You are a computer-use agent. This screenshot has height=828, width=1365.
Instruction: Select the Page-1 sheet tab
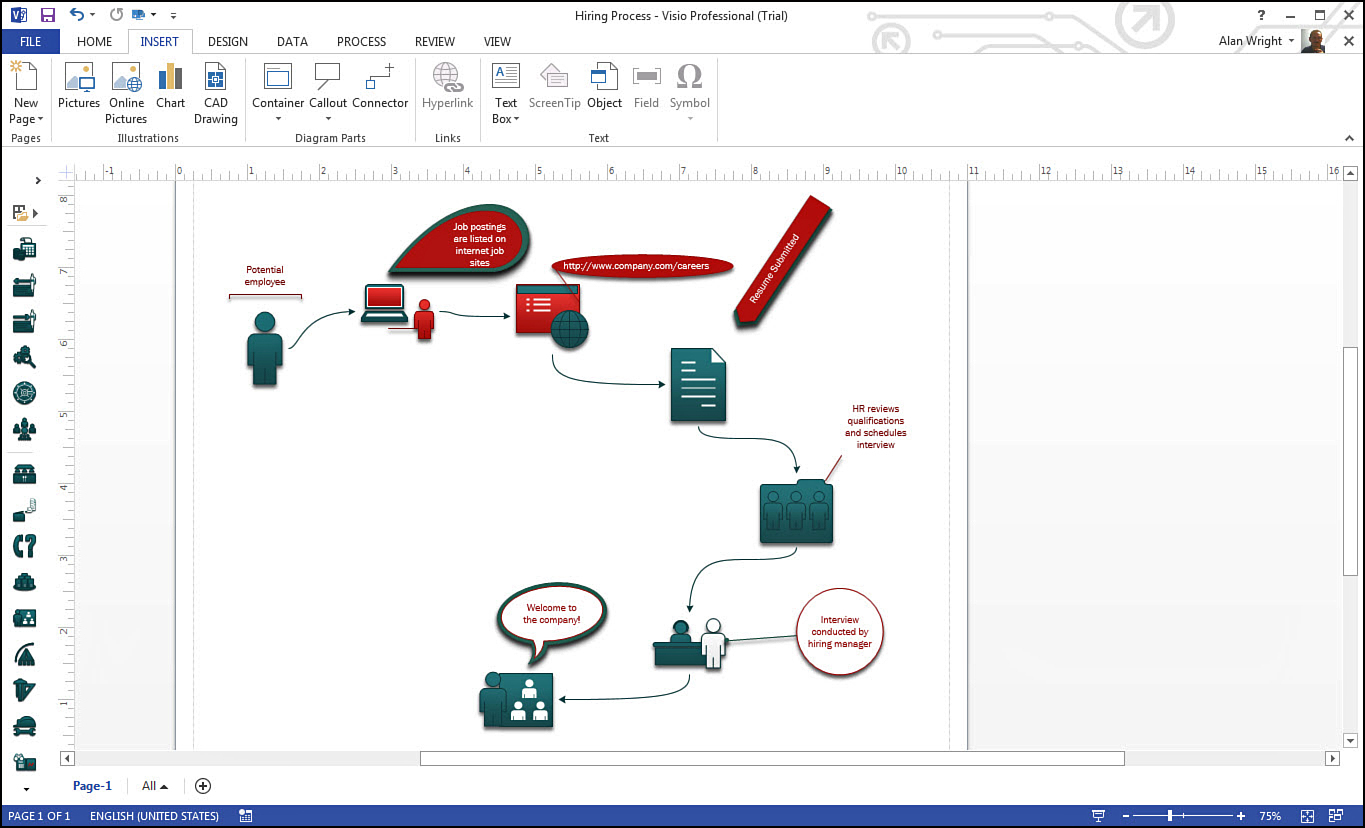point(93,786)
